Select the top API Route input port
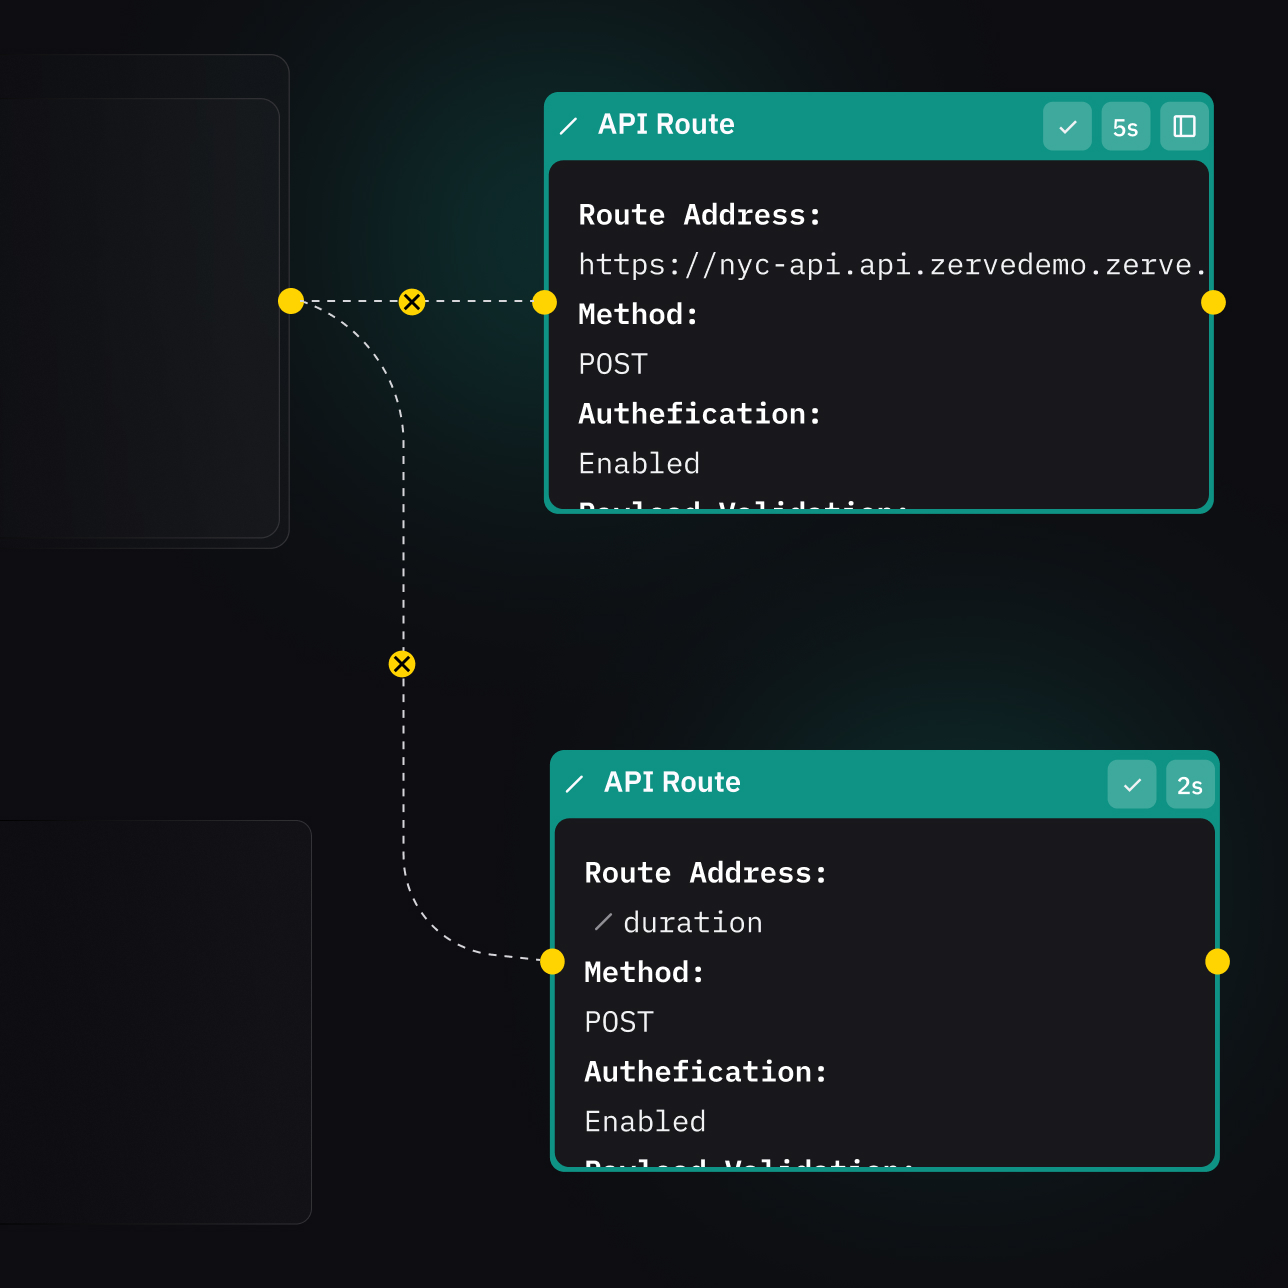 point(545,302)
